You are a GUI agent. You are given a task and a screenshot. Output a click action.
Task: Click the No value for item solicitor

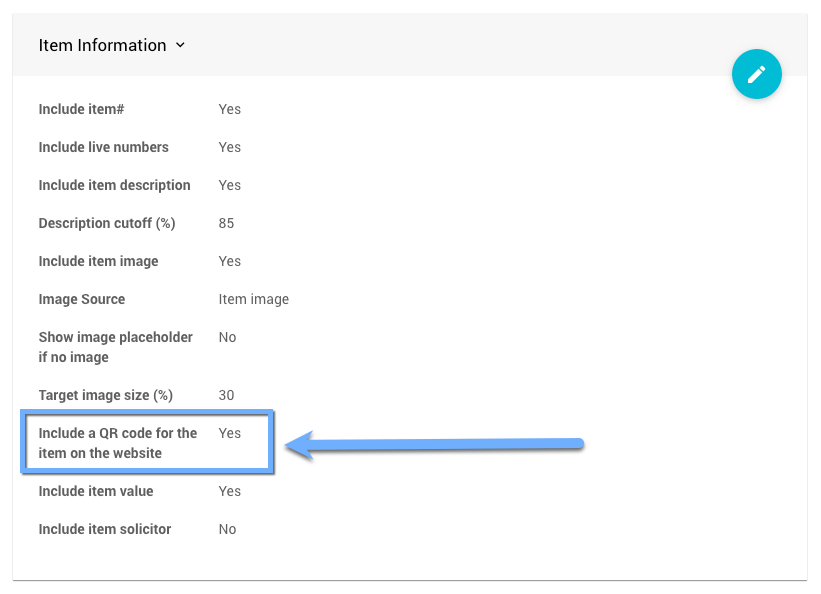[227, 529]
